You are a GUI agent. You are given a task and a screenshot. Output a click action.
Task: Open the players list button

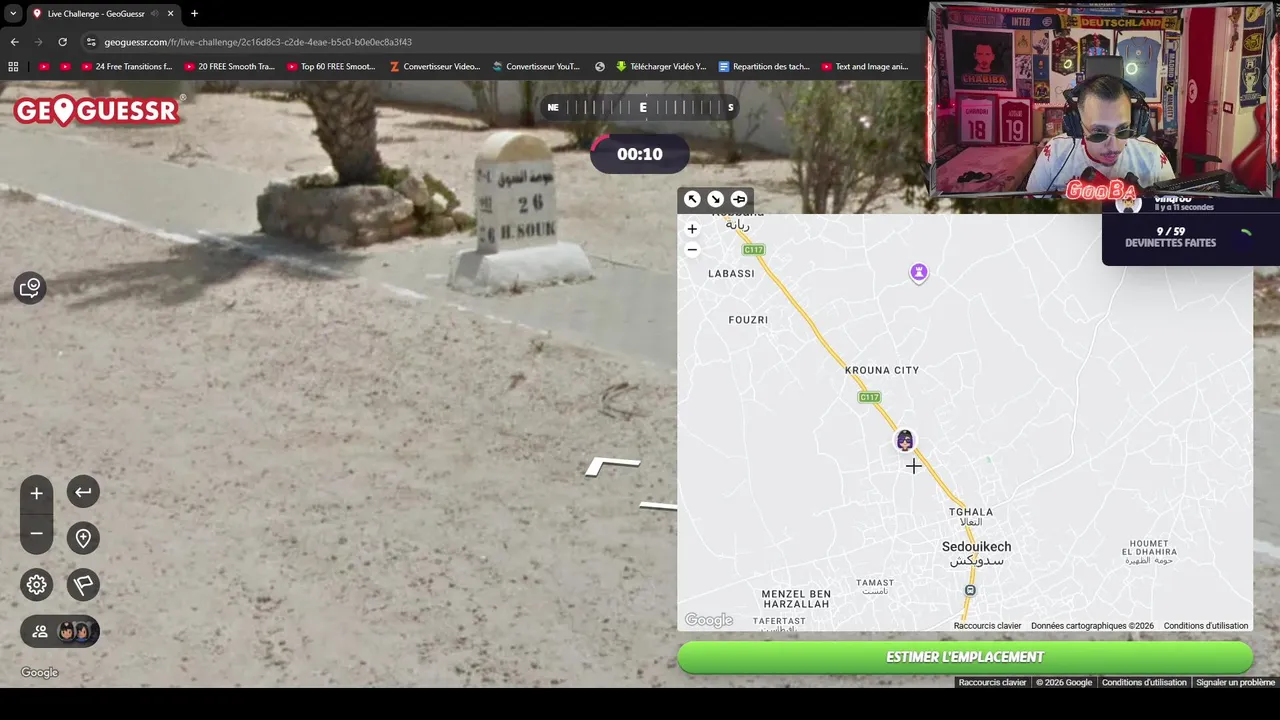[x=60, y=631]
